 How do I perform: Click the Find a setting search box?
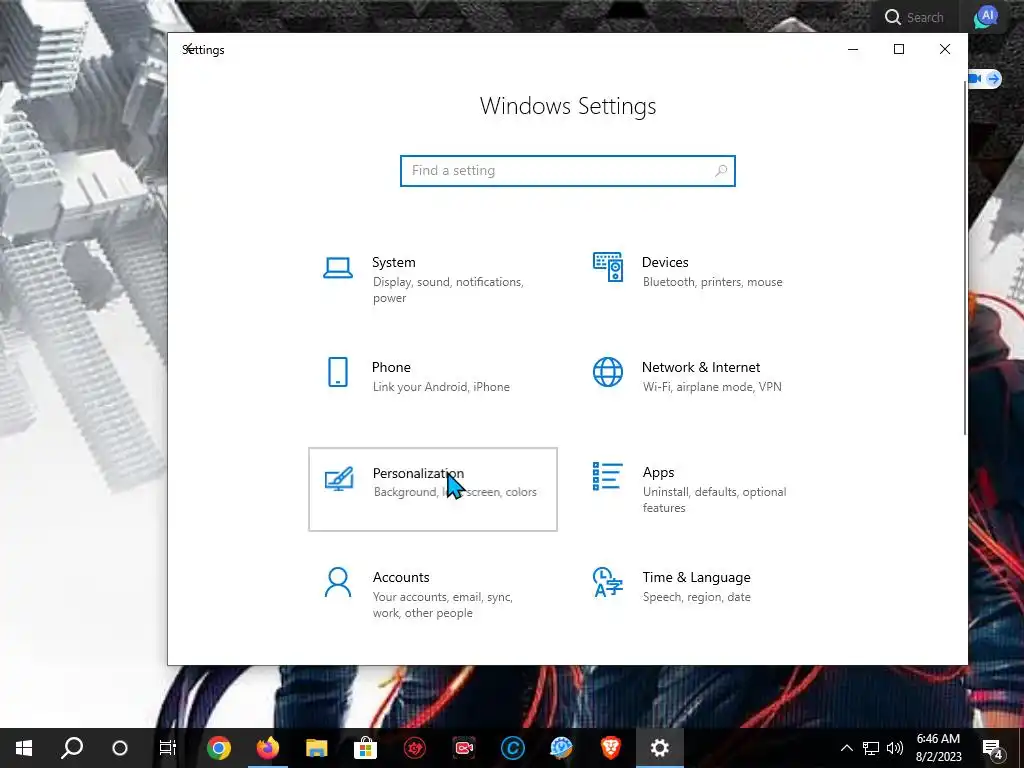click(568, 170)
